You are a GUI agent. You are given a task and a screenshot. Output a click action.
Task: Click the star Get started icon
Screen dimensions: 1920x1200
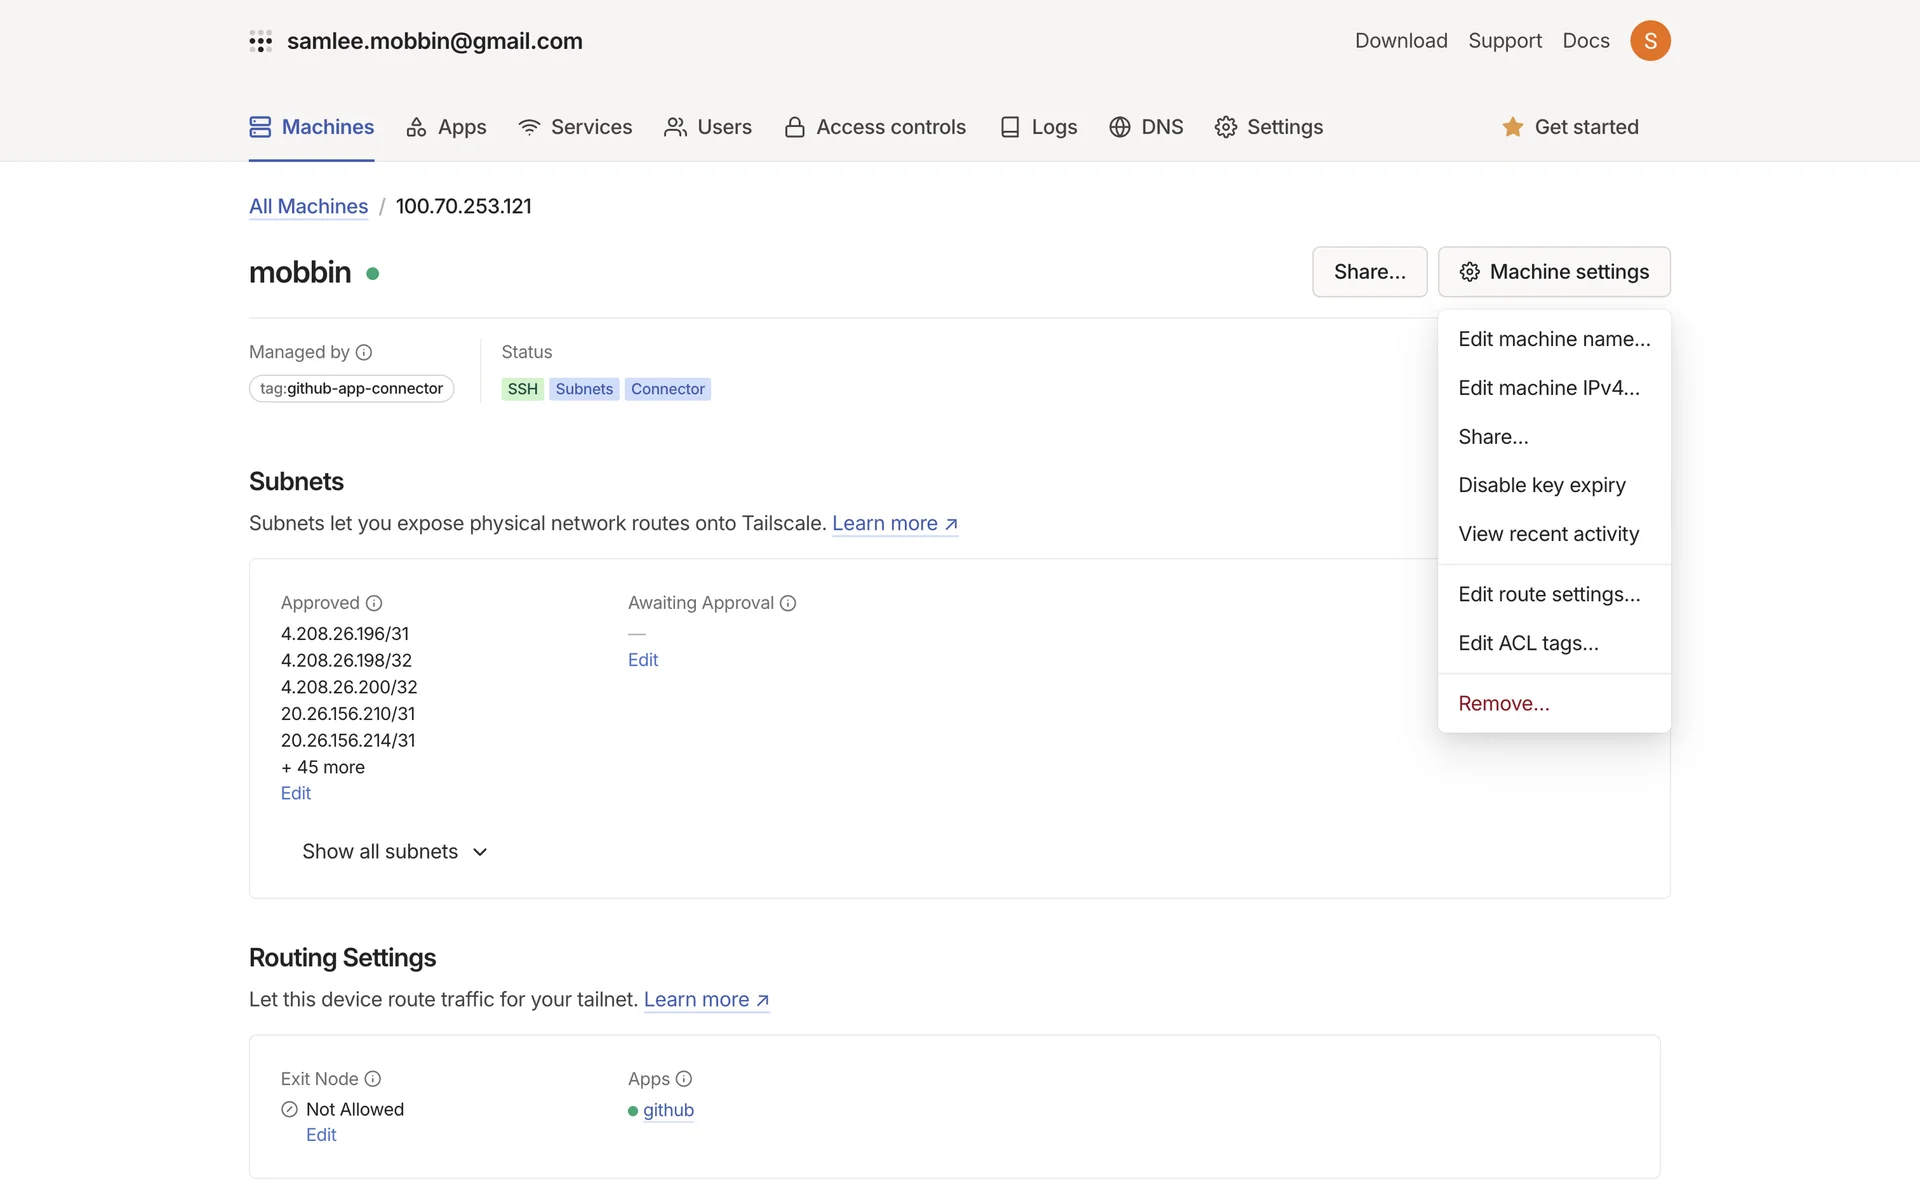(x=1512, y=127)
